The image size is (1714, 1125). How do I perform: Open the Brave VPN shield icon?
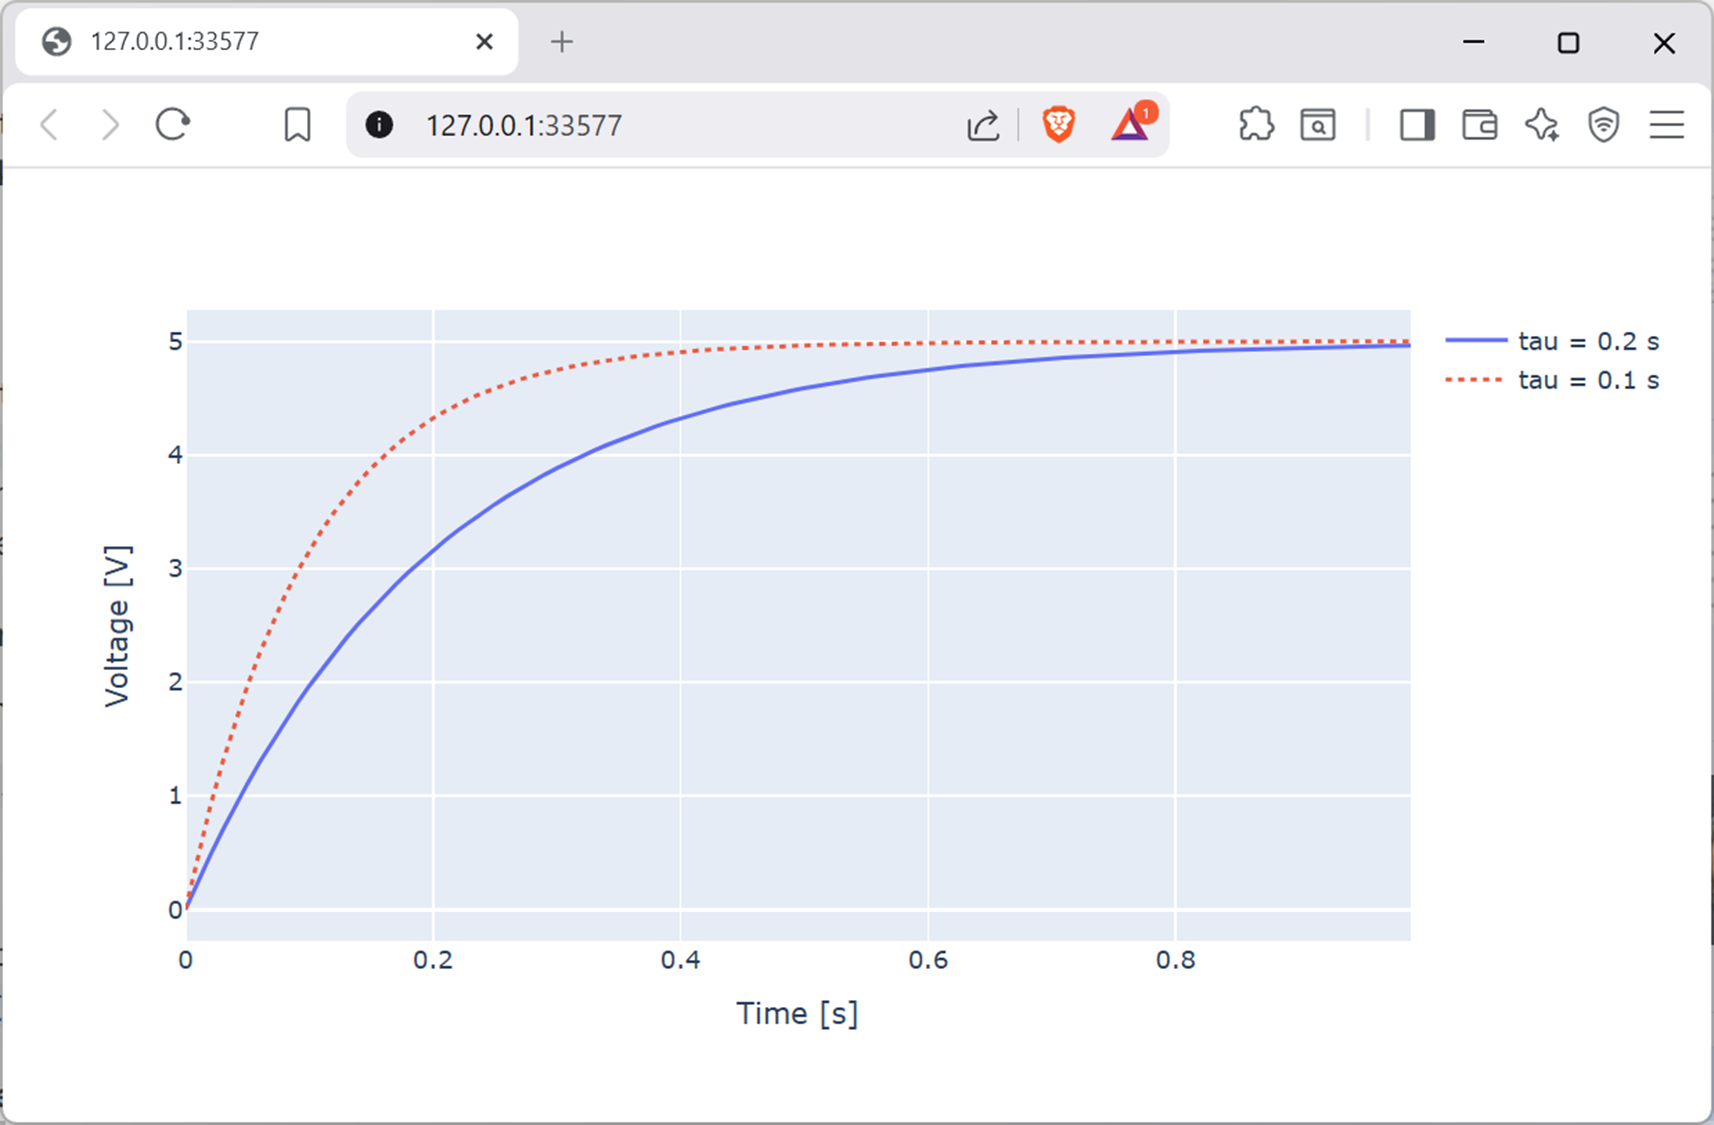pos(1603,125)
